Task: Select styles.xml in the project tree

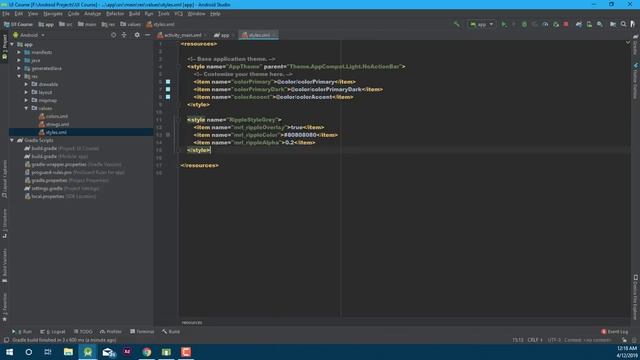Action: tap(56, 132)
